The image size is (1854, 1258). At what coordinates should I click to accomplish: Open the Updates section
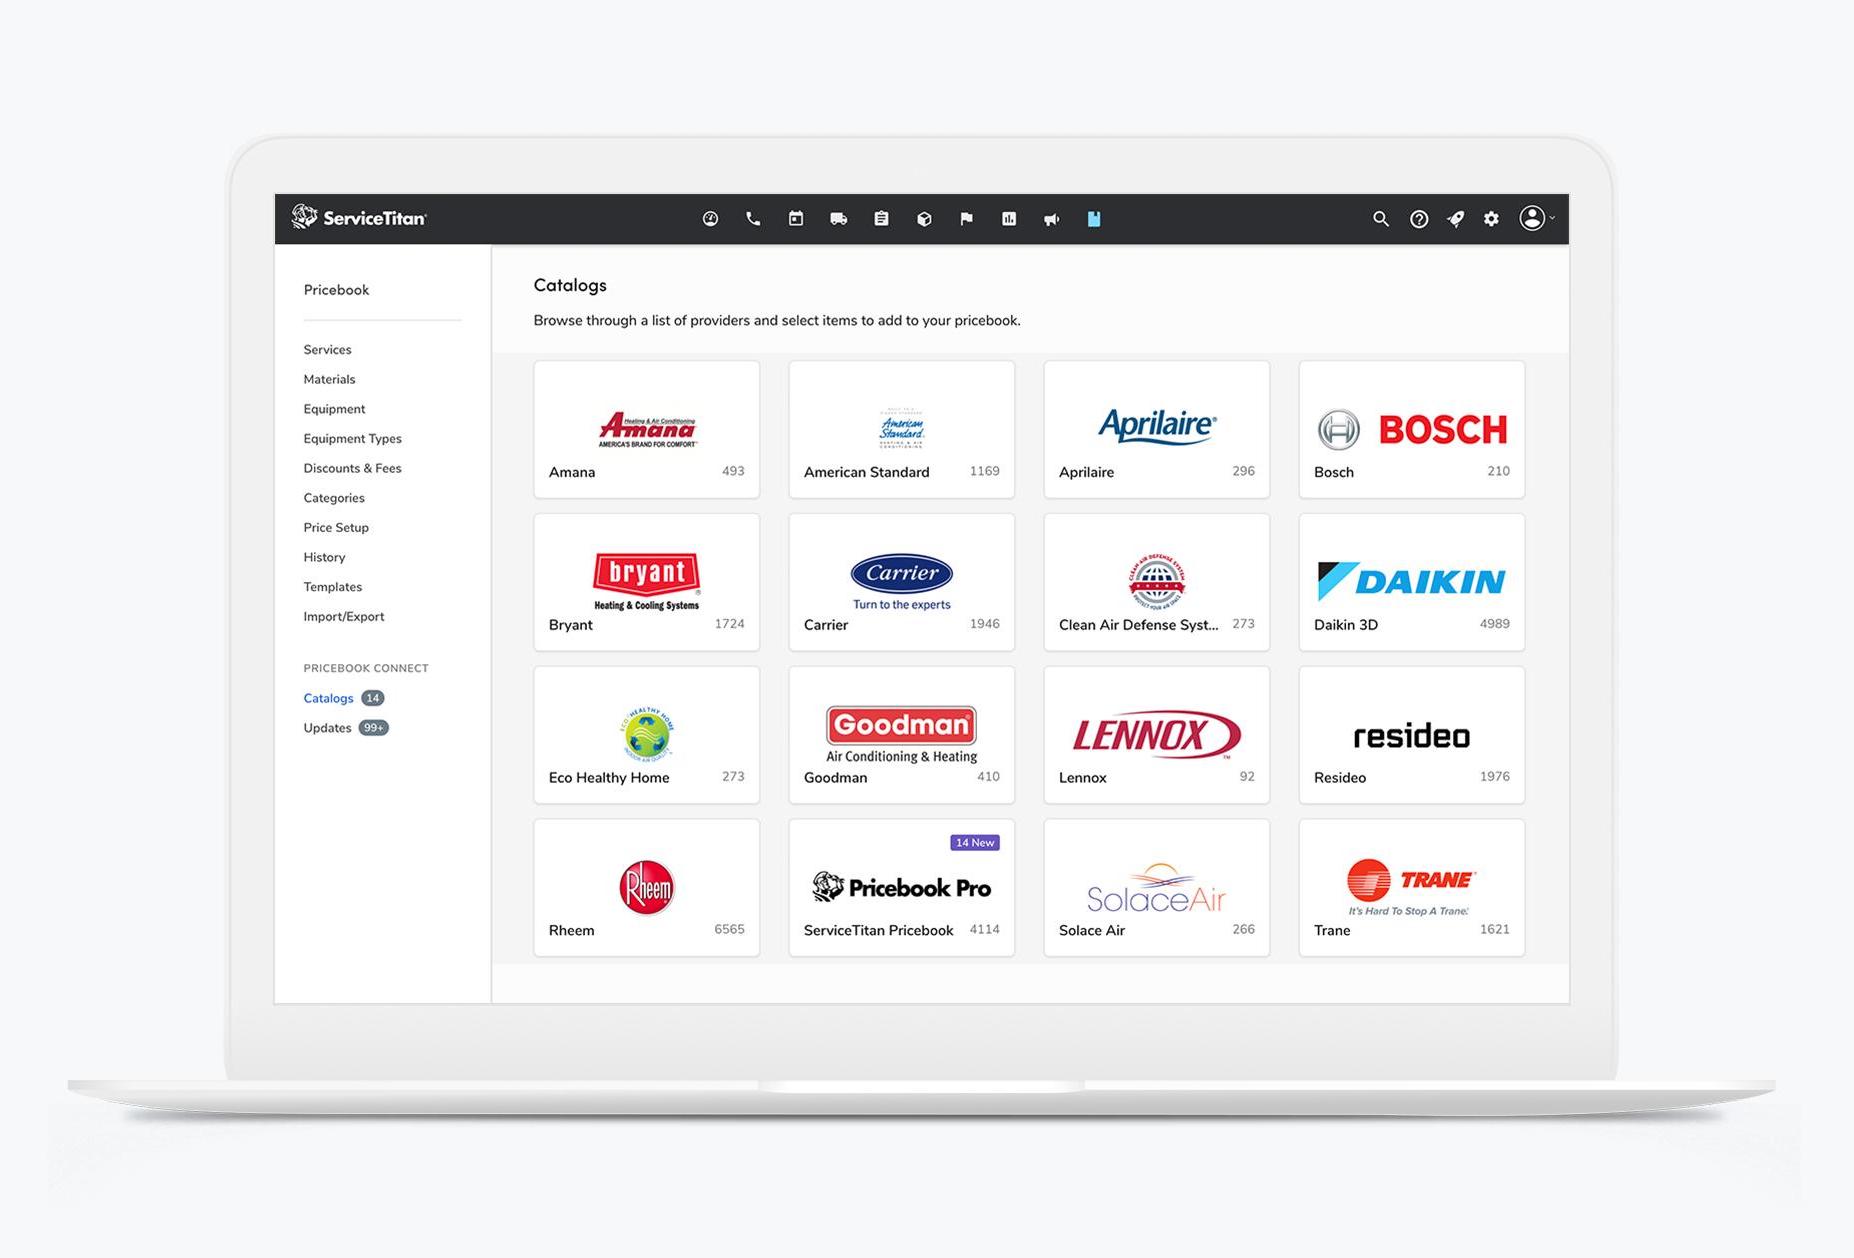click(x=327, y=727)
